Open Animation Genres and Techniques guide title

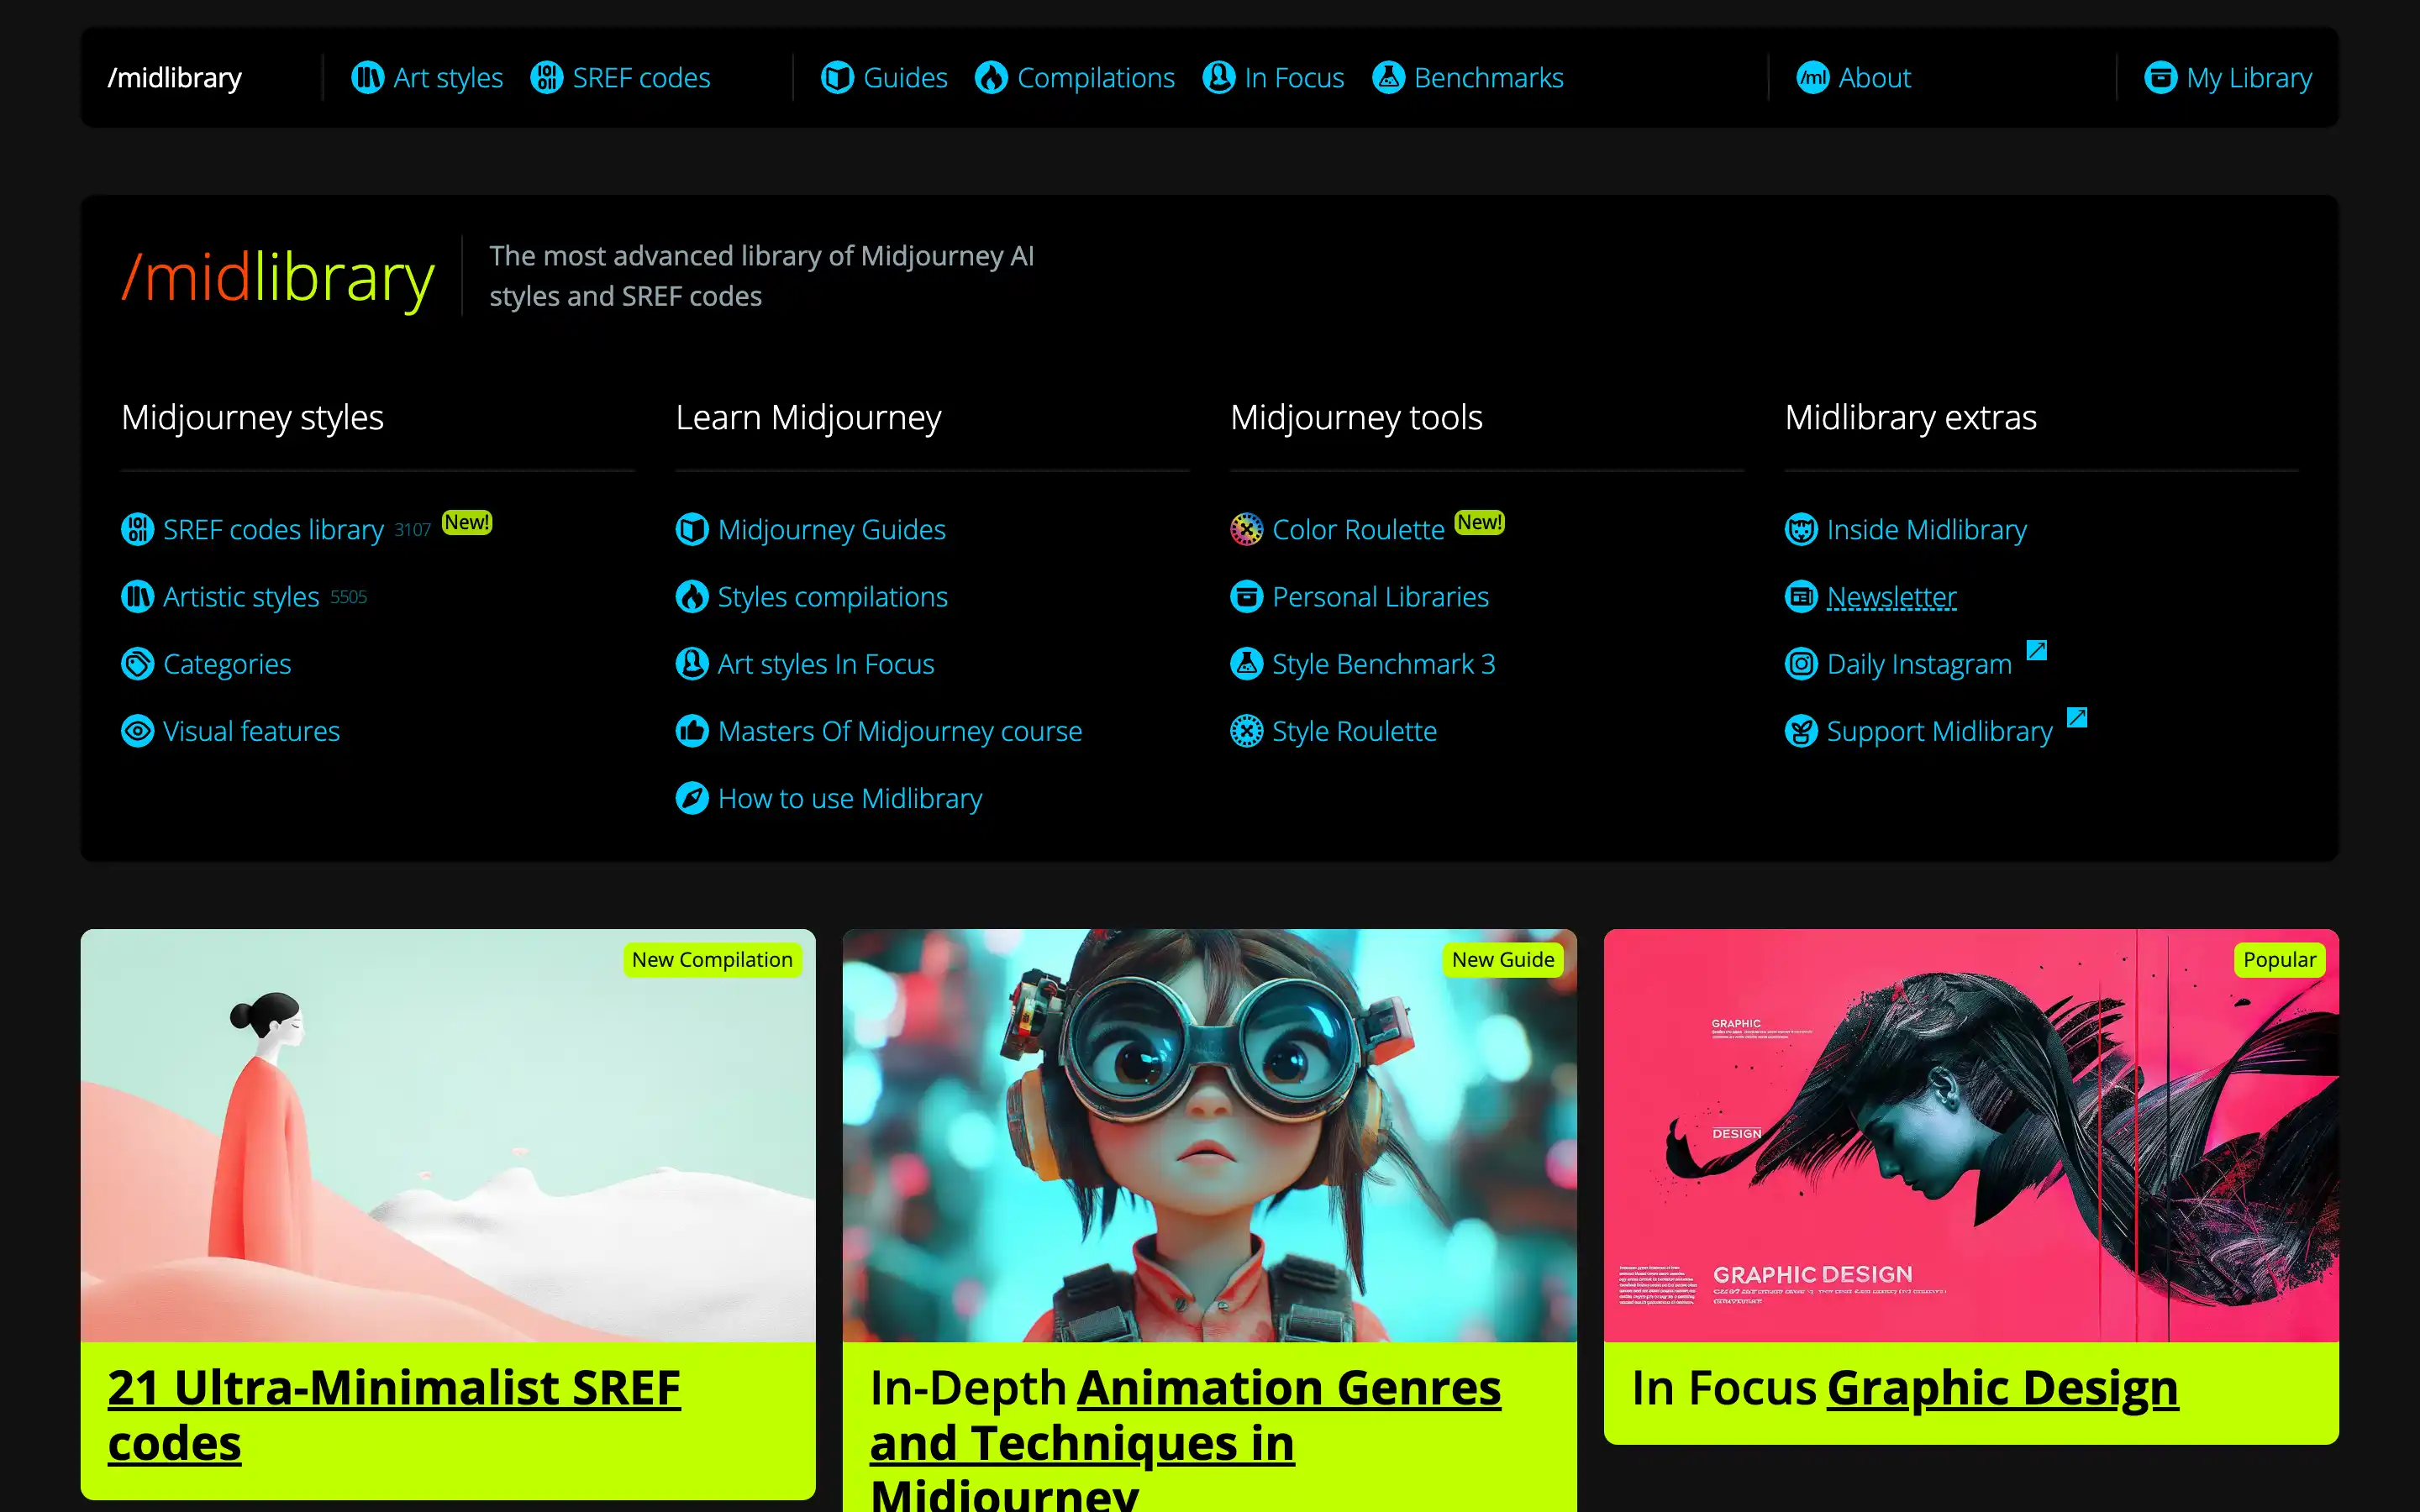click(x=1185, y=1440)
